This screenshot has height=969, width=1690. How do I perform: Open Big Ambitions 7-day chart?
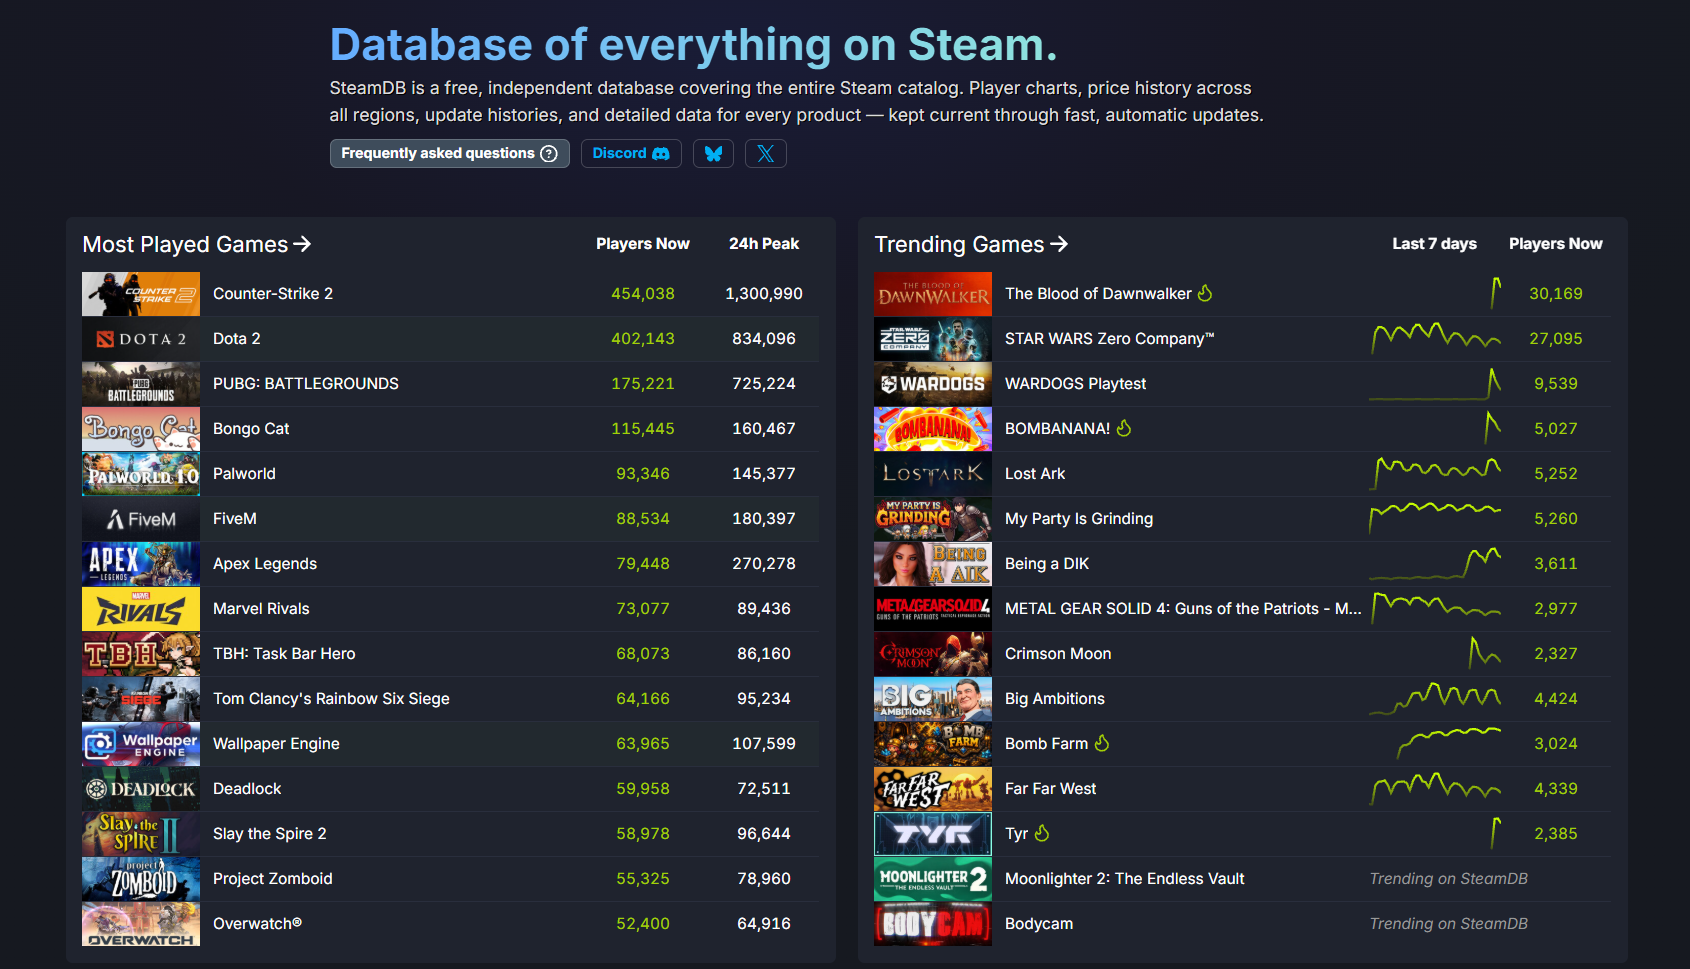(1435, 699)
